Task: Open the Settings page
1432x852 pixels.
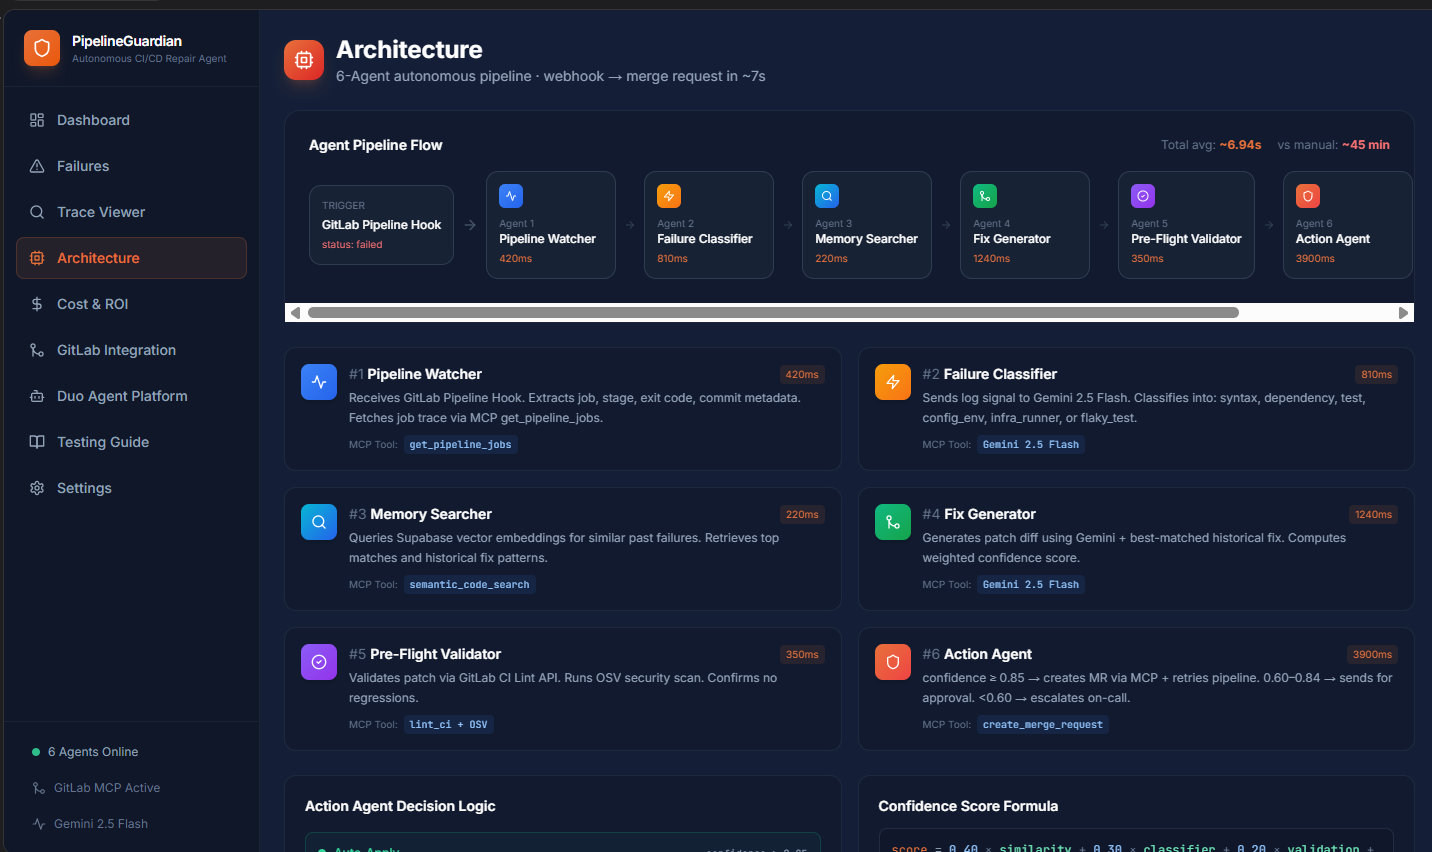Action: [x=131, y=488]
